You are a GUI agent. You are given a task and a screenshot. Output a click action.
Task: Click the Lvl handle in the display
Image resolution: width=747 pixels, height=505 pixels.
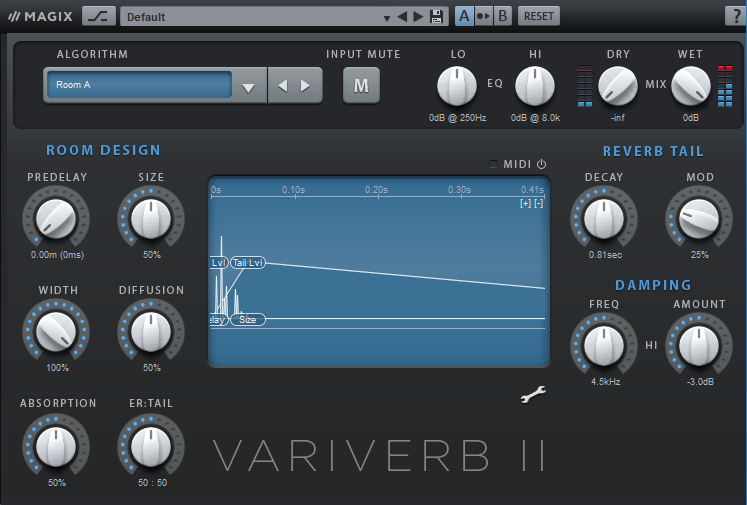coord(219,263)
